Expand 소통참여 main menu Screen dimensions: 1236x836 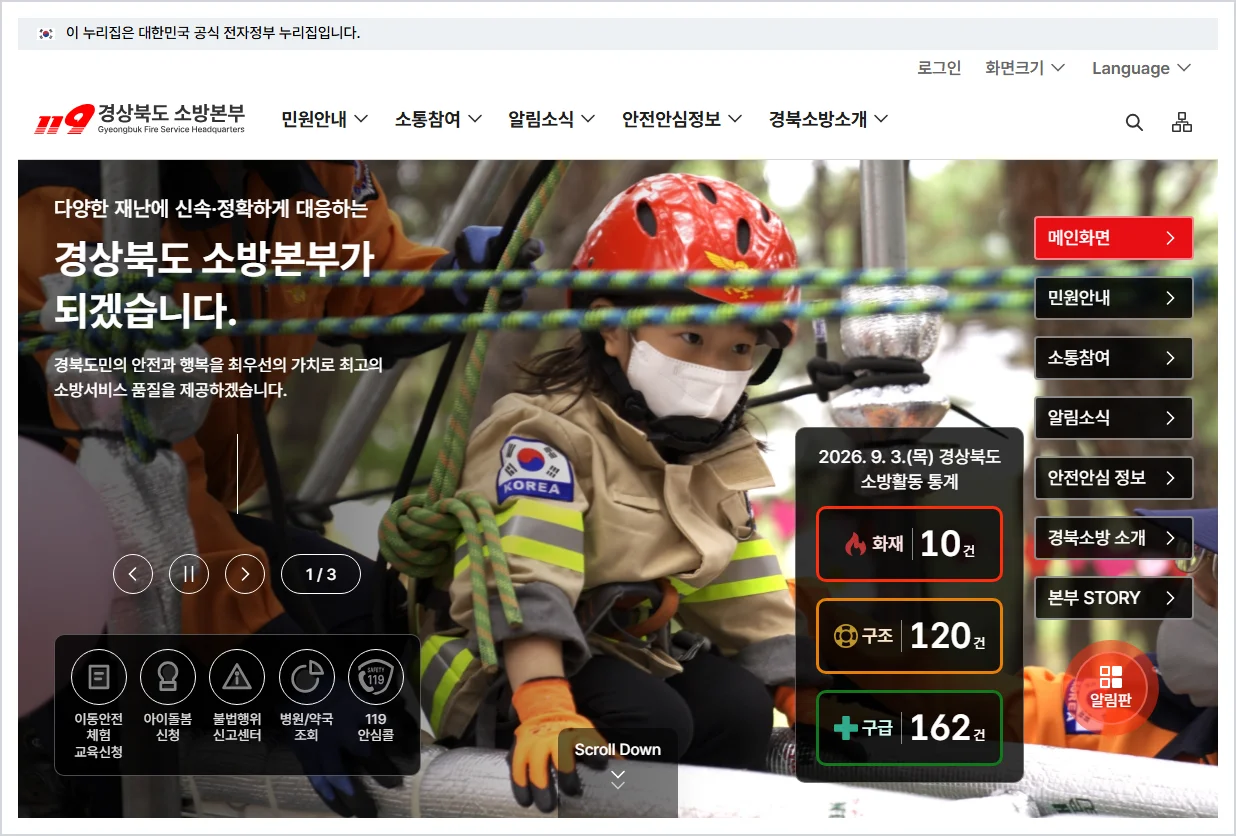(x=438, y=119)
